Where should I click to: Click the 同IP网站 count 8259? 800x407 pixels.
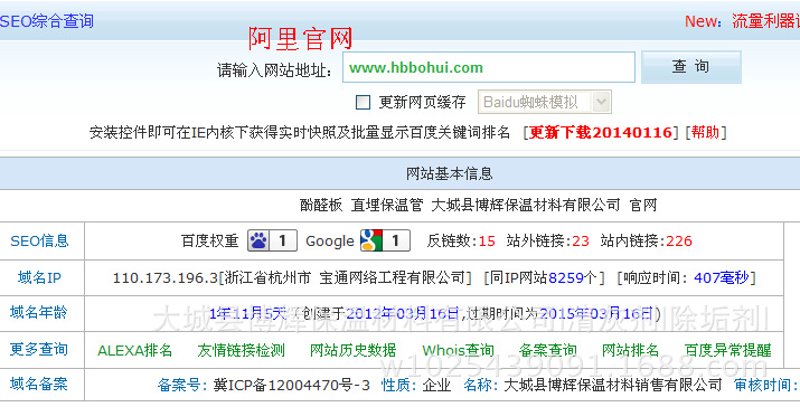566,278
